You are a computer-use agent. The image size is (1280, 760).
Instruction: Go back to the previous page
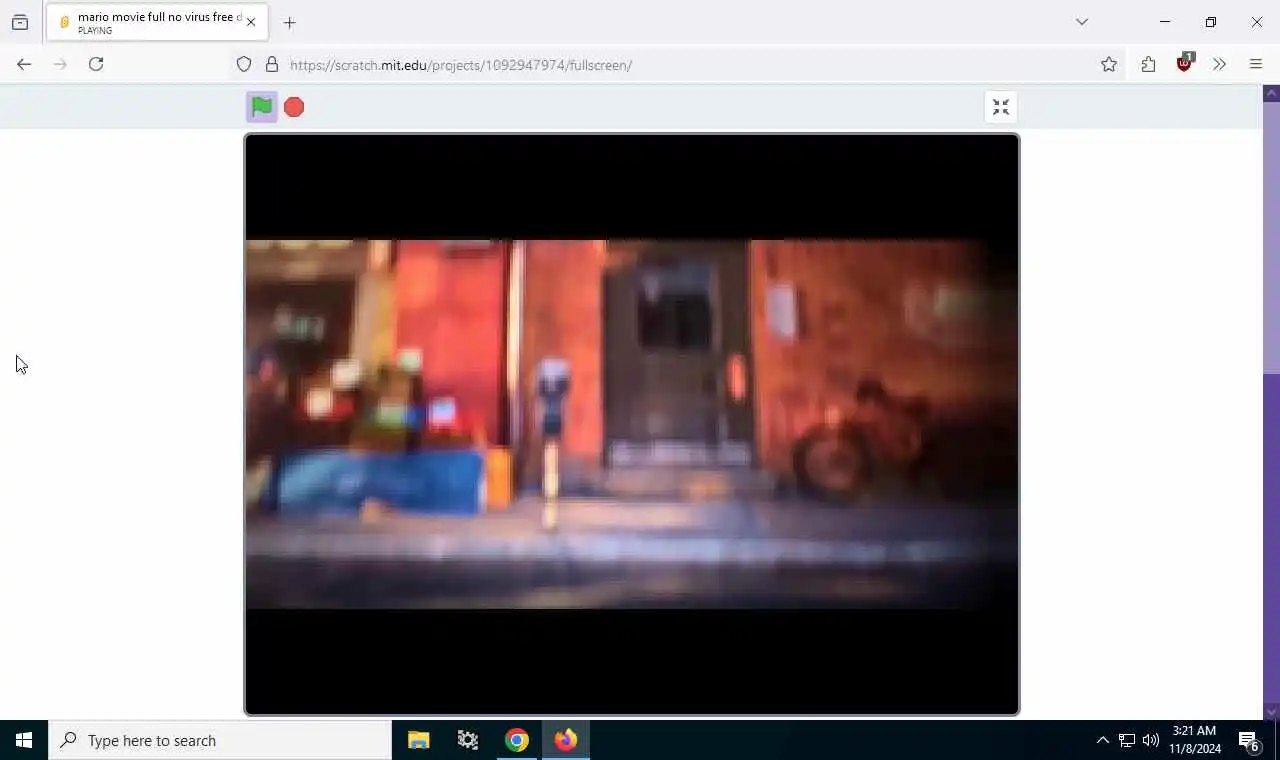pyautogui.click(x=24, y=64)
